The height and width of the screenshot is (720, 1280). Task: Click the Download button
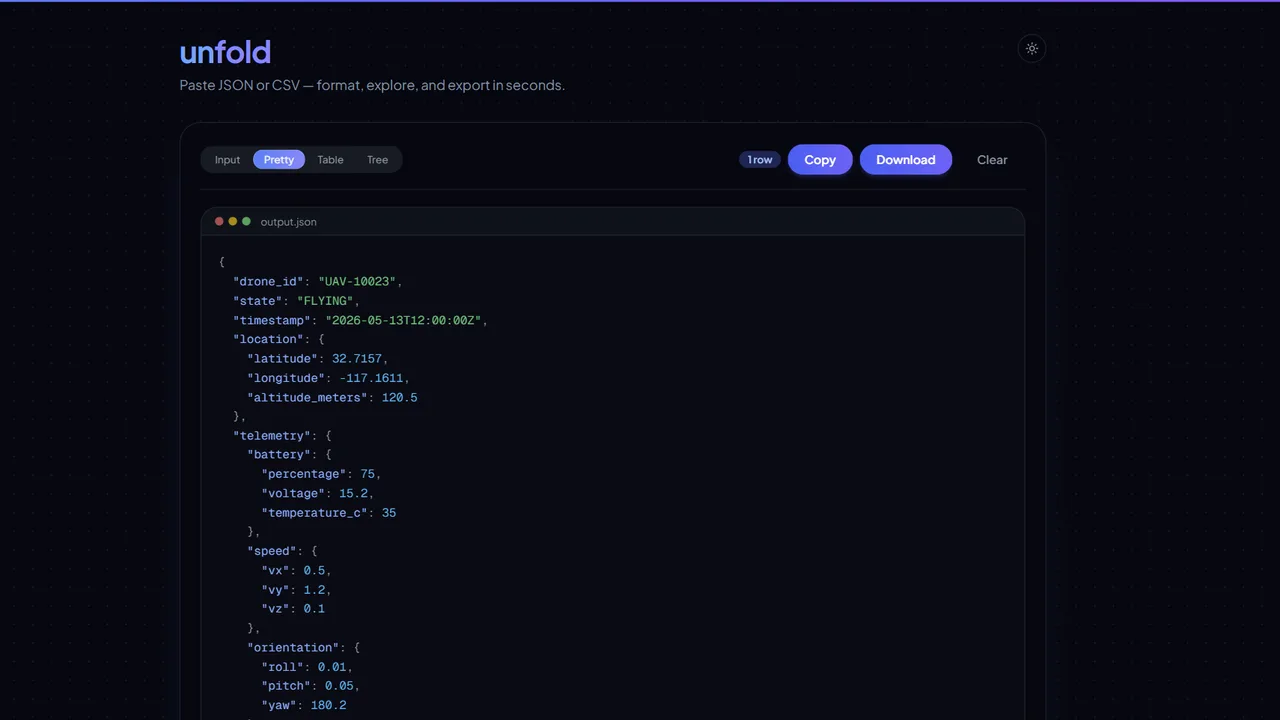(906, 160)
